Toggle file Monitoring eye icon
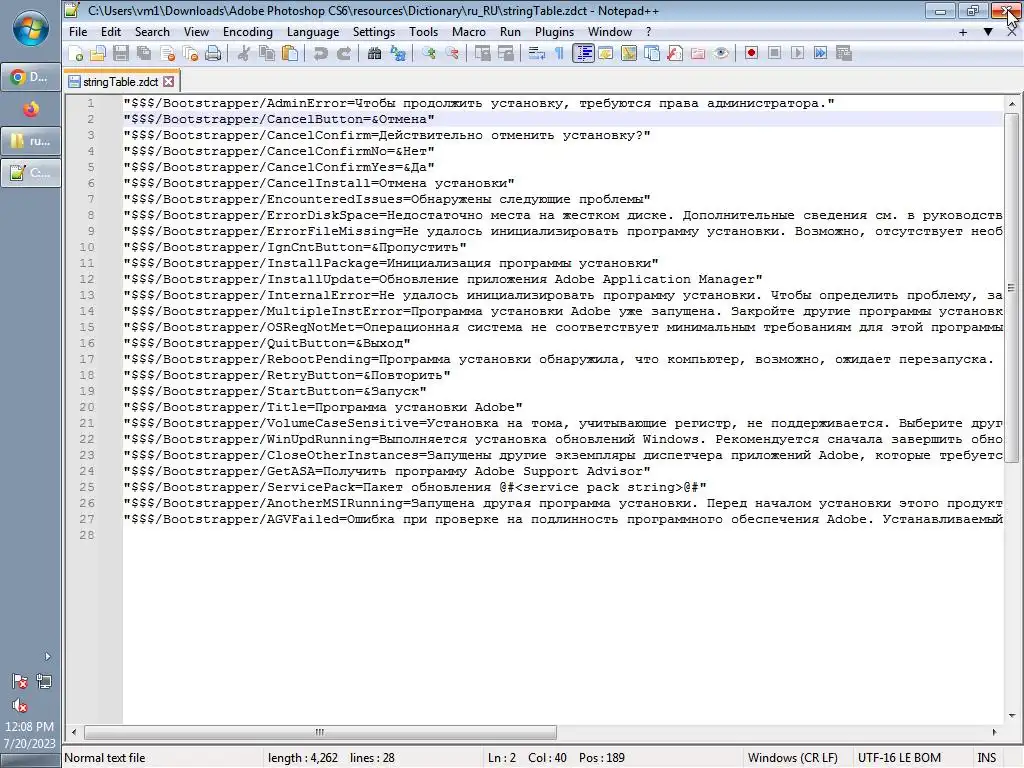This screenshot has width=1024, height=768. (721, 54)
